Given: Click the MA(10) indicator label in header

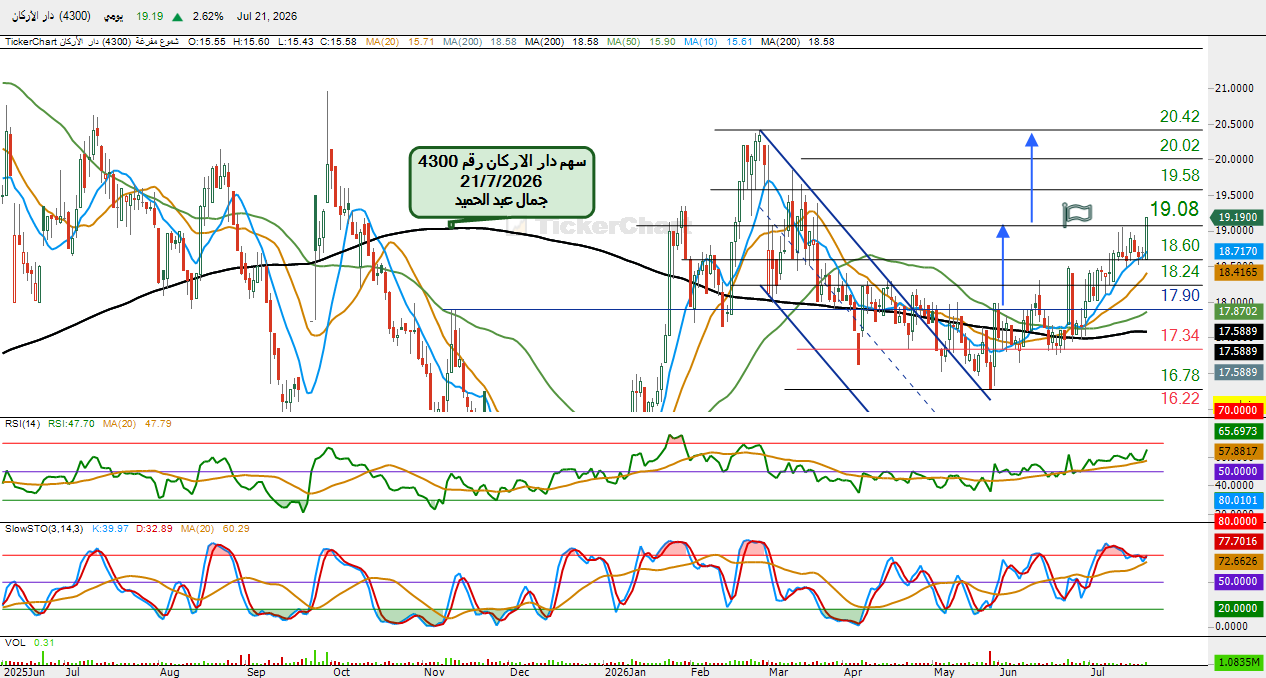Looking at the screenshot, I should point(703,42).
